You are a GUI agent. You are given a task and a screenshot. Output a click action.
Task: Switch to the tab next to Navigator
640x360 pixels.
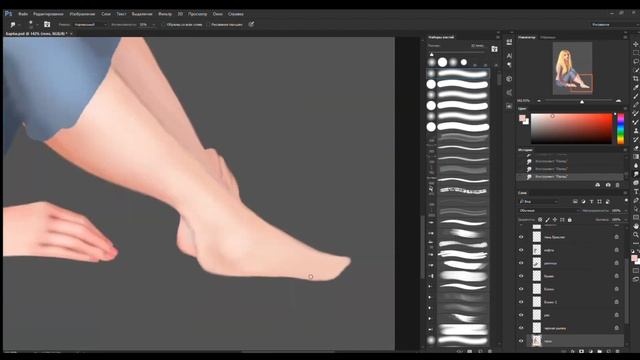point(548,37)
